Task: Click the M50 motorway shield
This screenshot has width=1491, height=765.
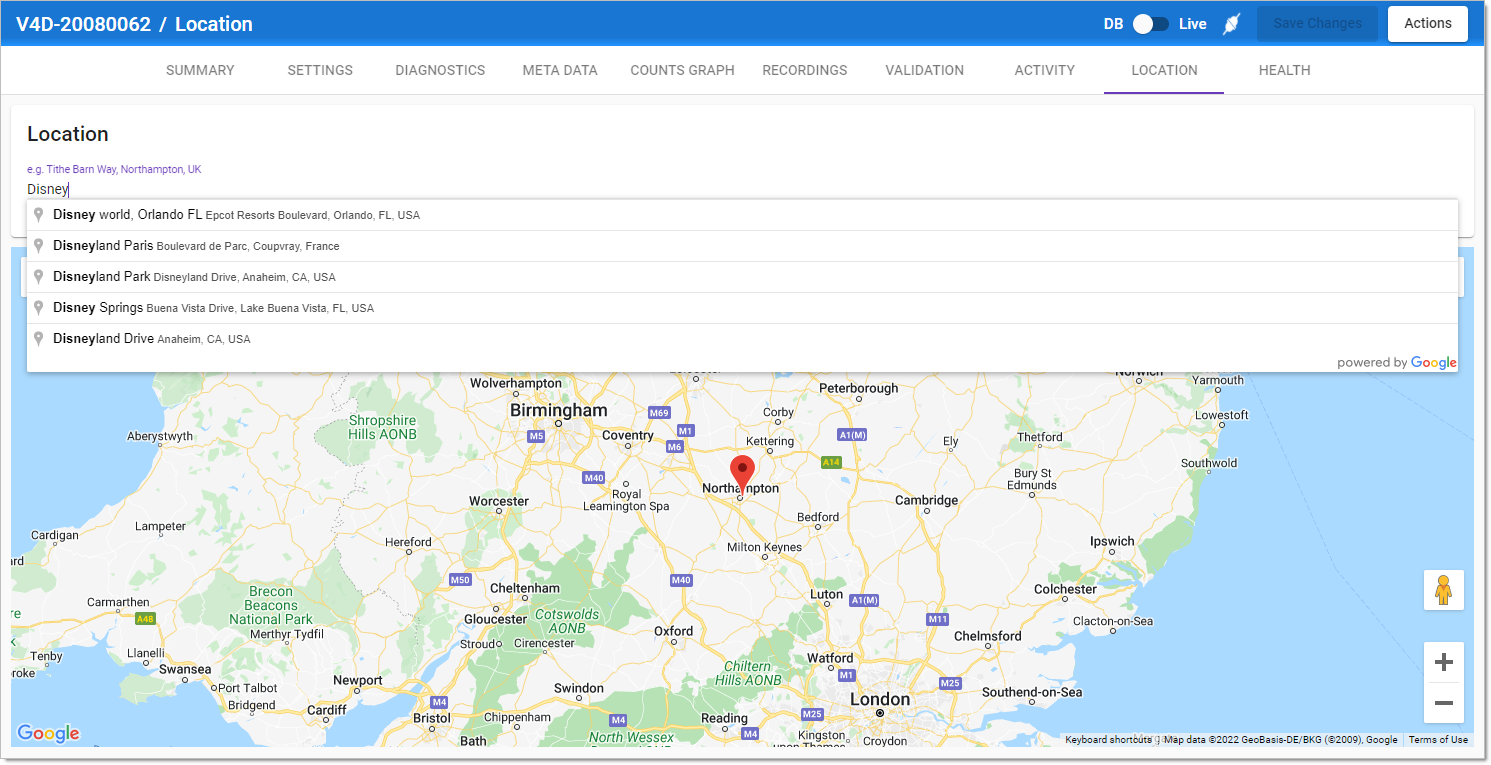Action: point(460,580)
